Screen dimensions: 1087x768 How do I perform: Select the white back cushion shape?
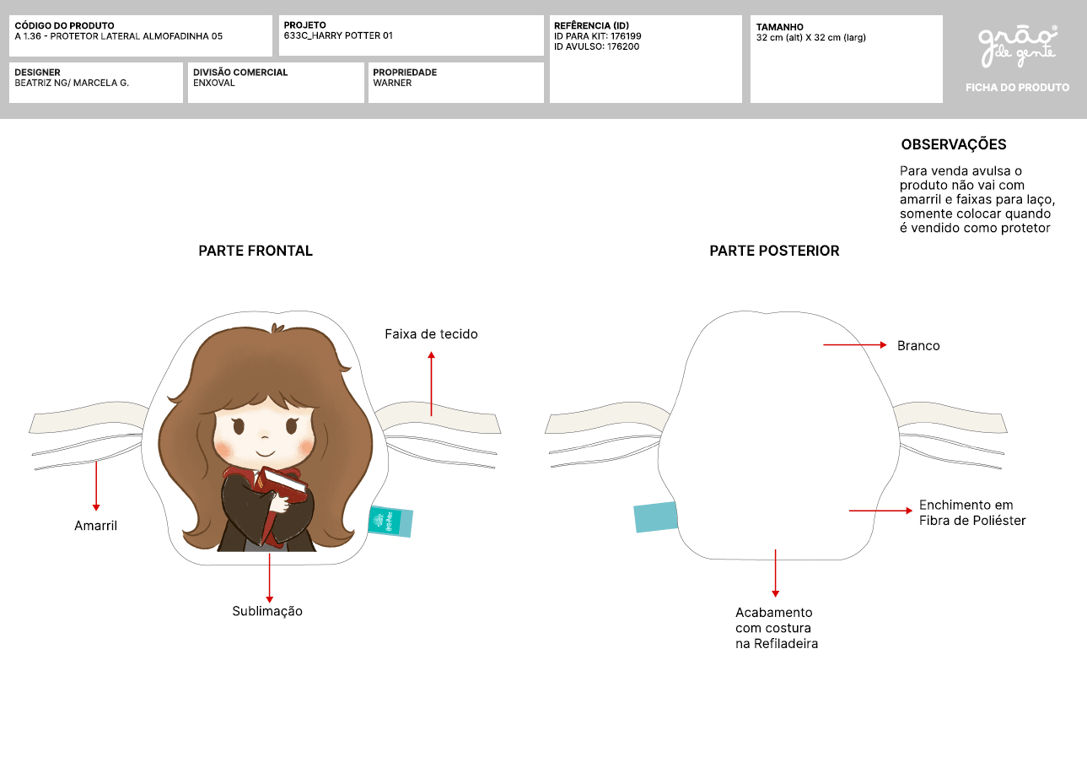778,435
